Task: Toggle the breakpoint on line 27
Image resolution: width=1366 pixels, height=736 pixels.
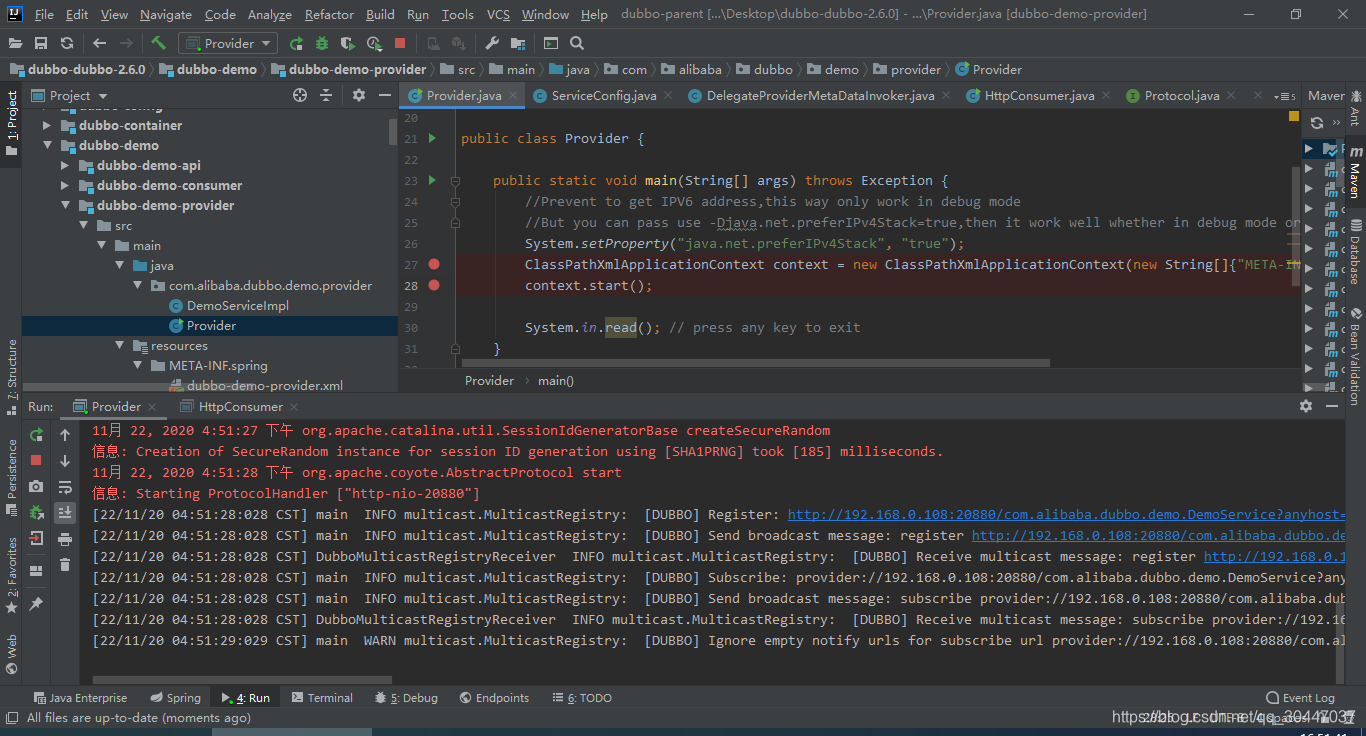Action: (434, 264)
